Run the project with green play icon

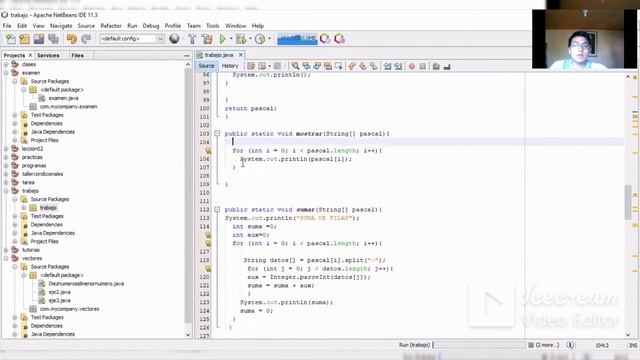pyautogui.click(x=222, y=39)
